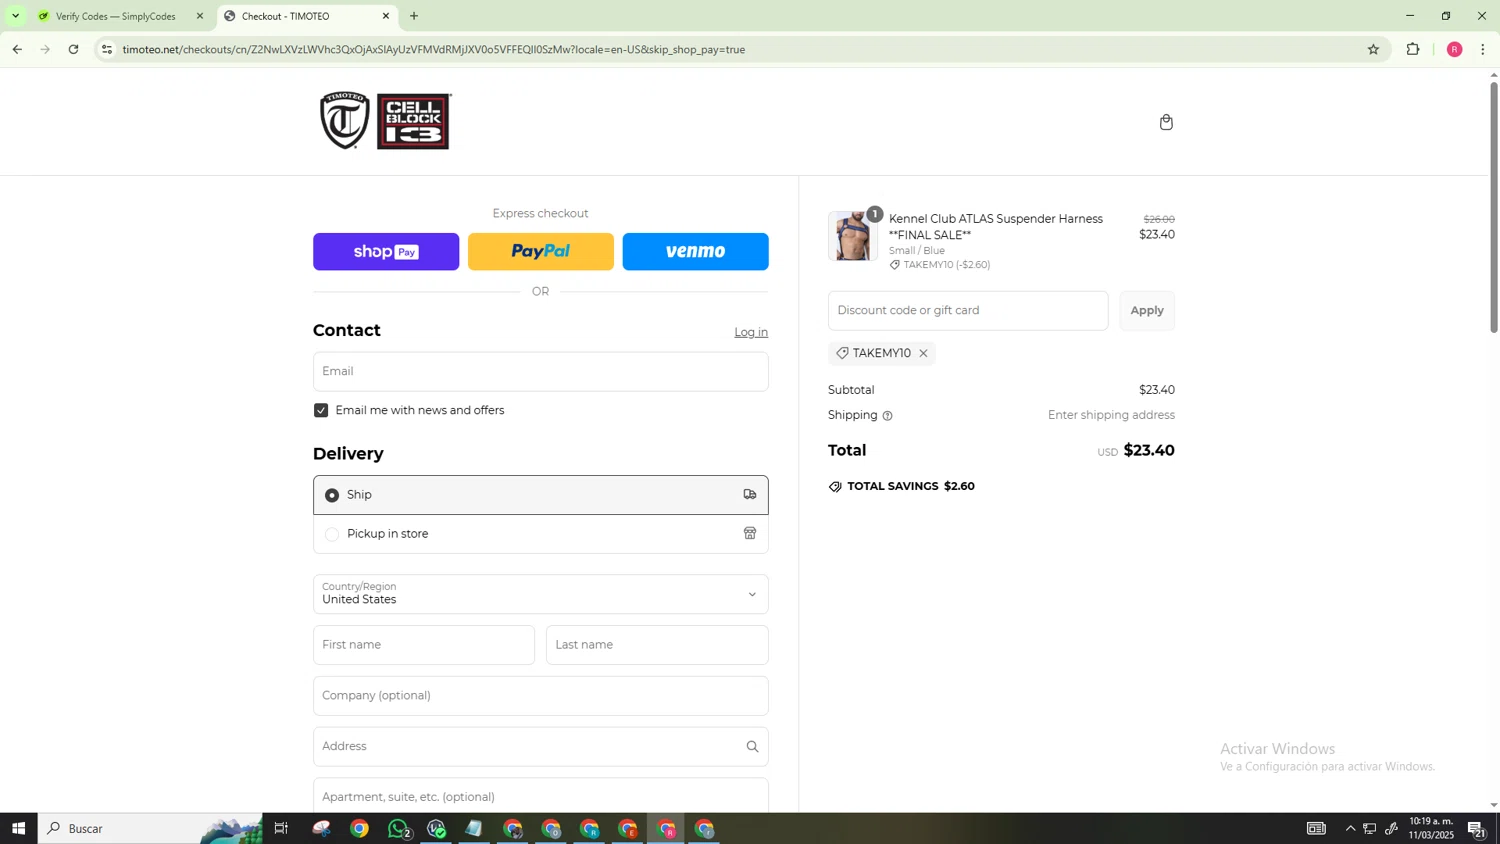1500x844 pixels.
Task: Pay with Shop Pay express checkout
Action: coord(386,252)
